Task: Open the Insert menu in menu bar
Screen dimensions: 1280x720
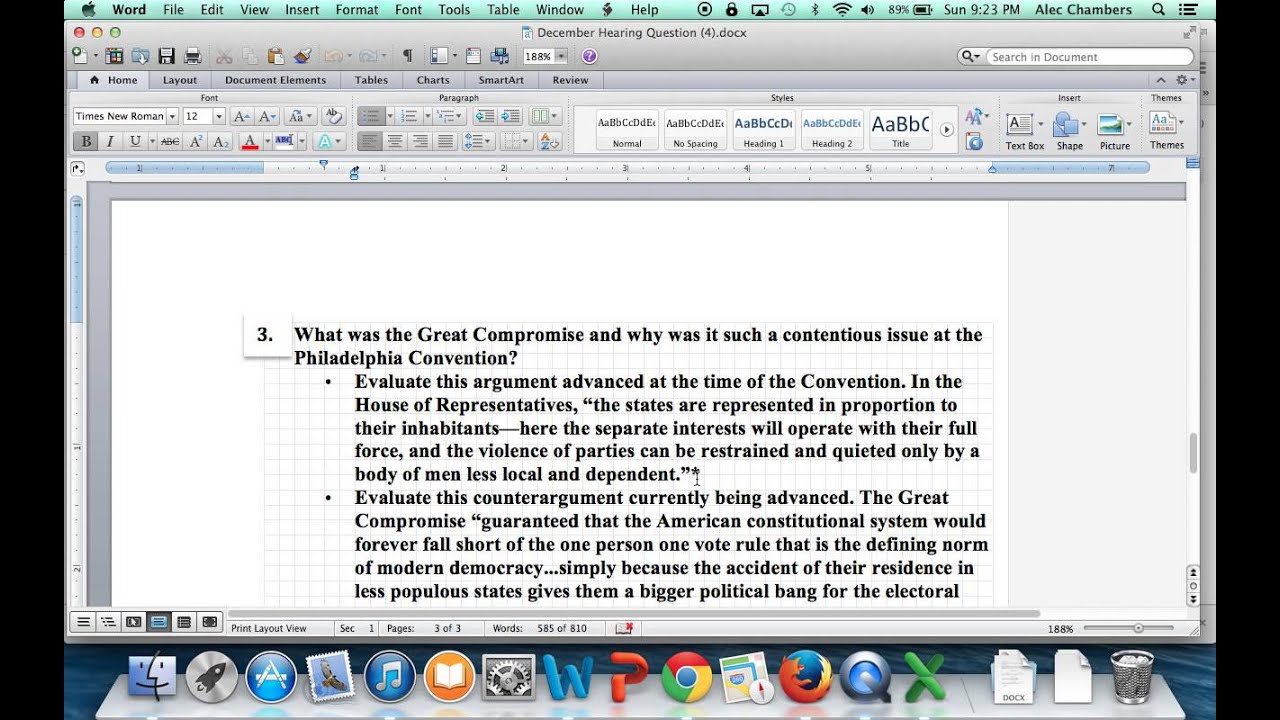Action: tap(302, 10)
